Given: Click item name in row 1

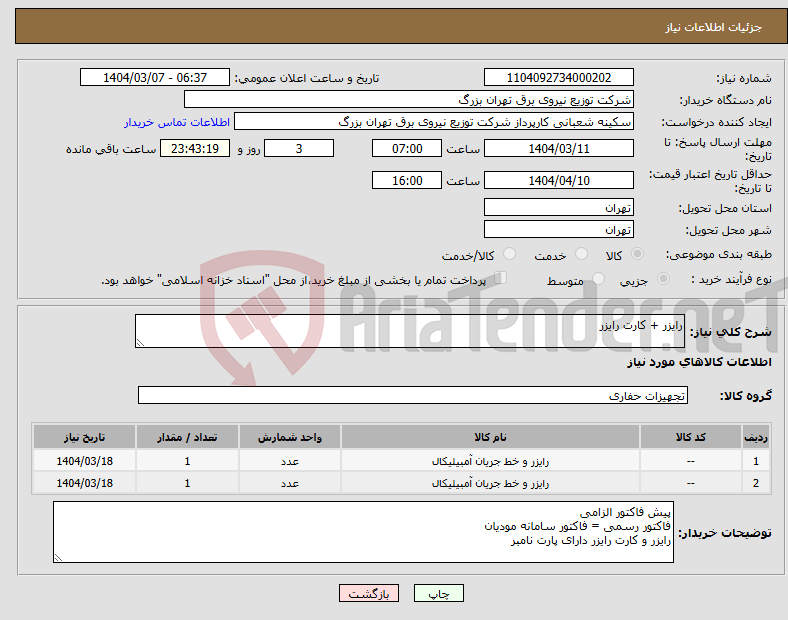Looking at the screenshot, I should pyautogui.click(x=490, y=461).
